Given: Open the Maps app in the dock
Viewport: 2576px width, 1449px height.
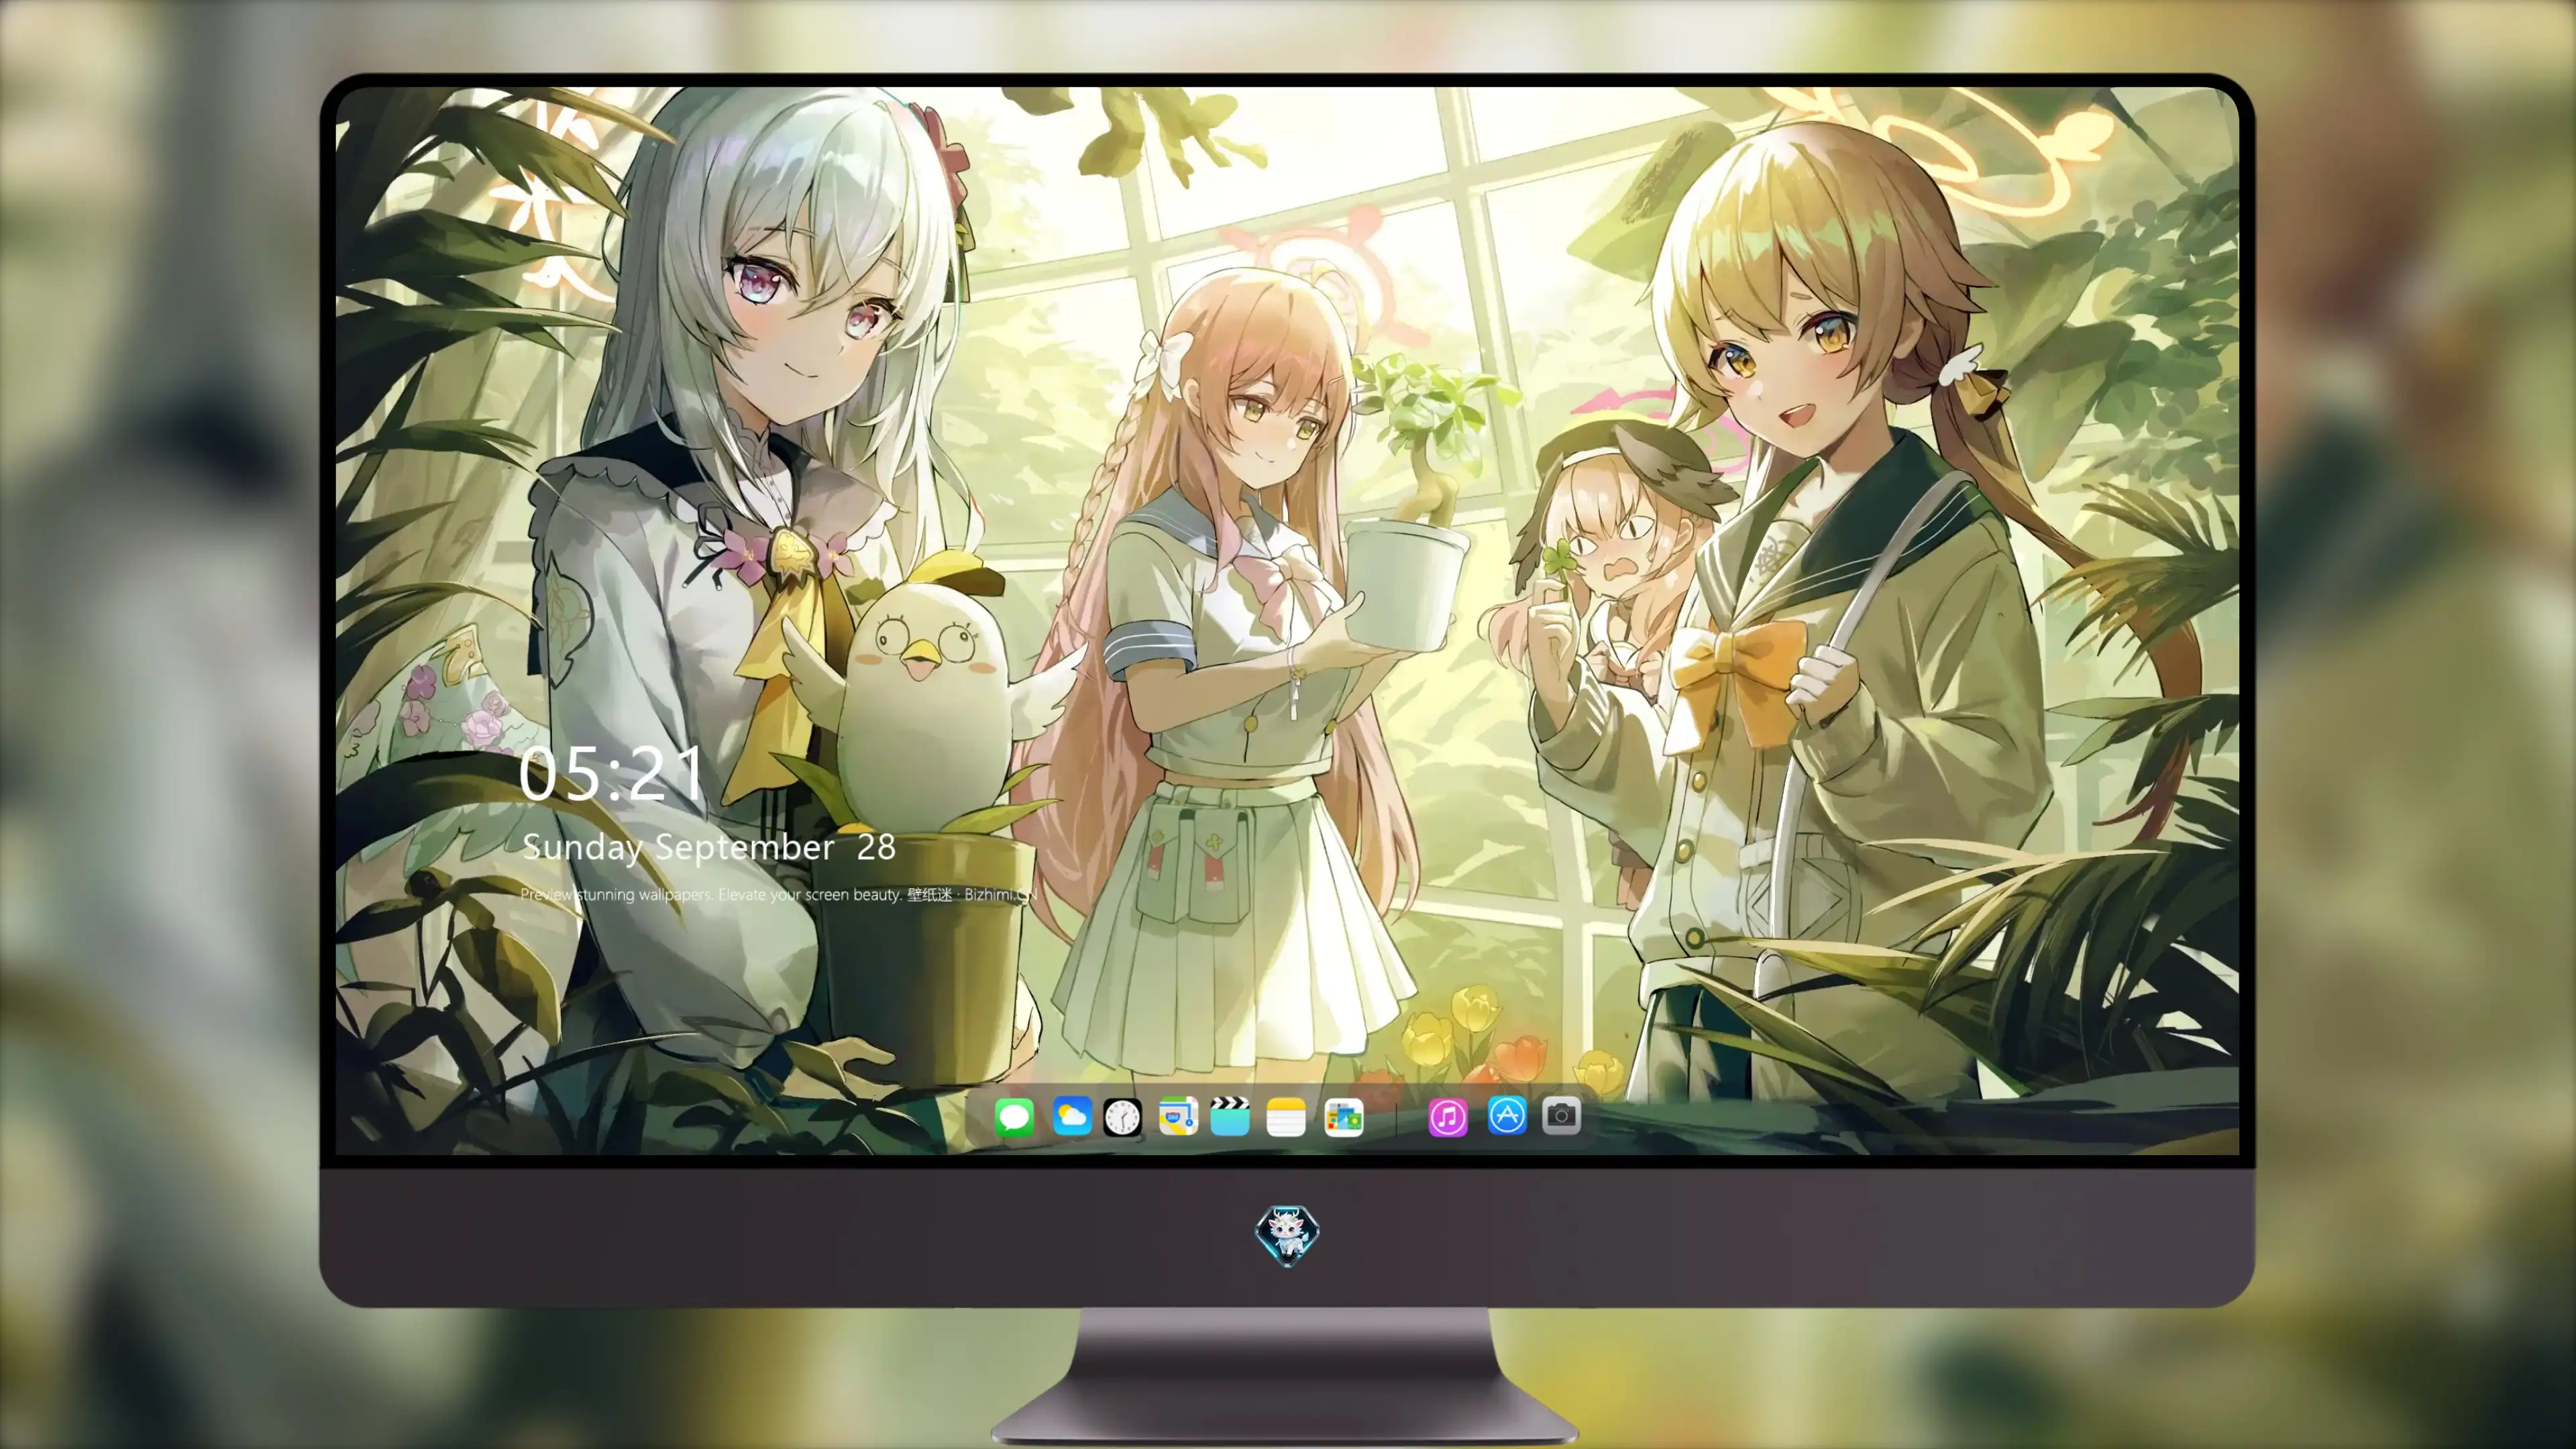Looking at the screenshot, I should 1178,1116.
